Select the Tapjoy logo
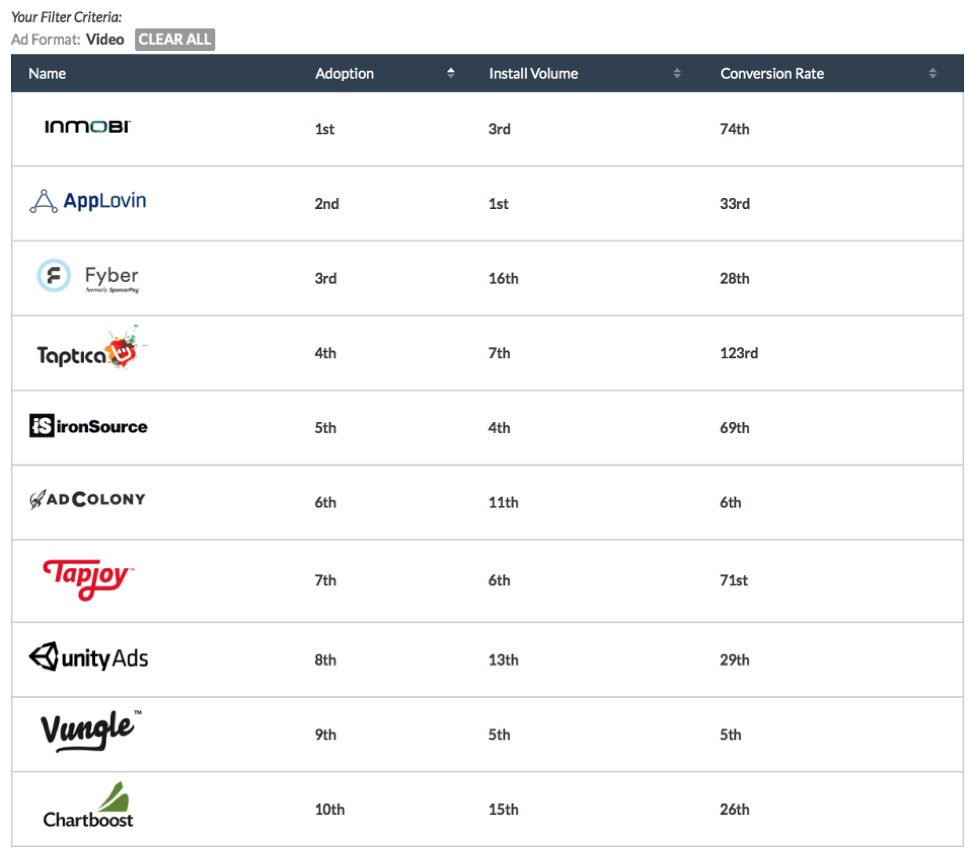Viewport: 975px width, 859px height. click(87, 579)
